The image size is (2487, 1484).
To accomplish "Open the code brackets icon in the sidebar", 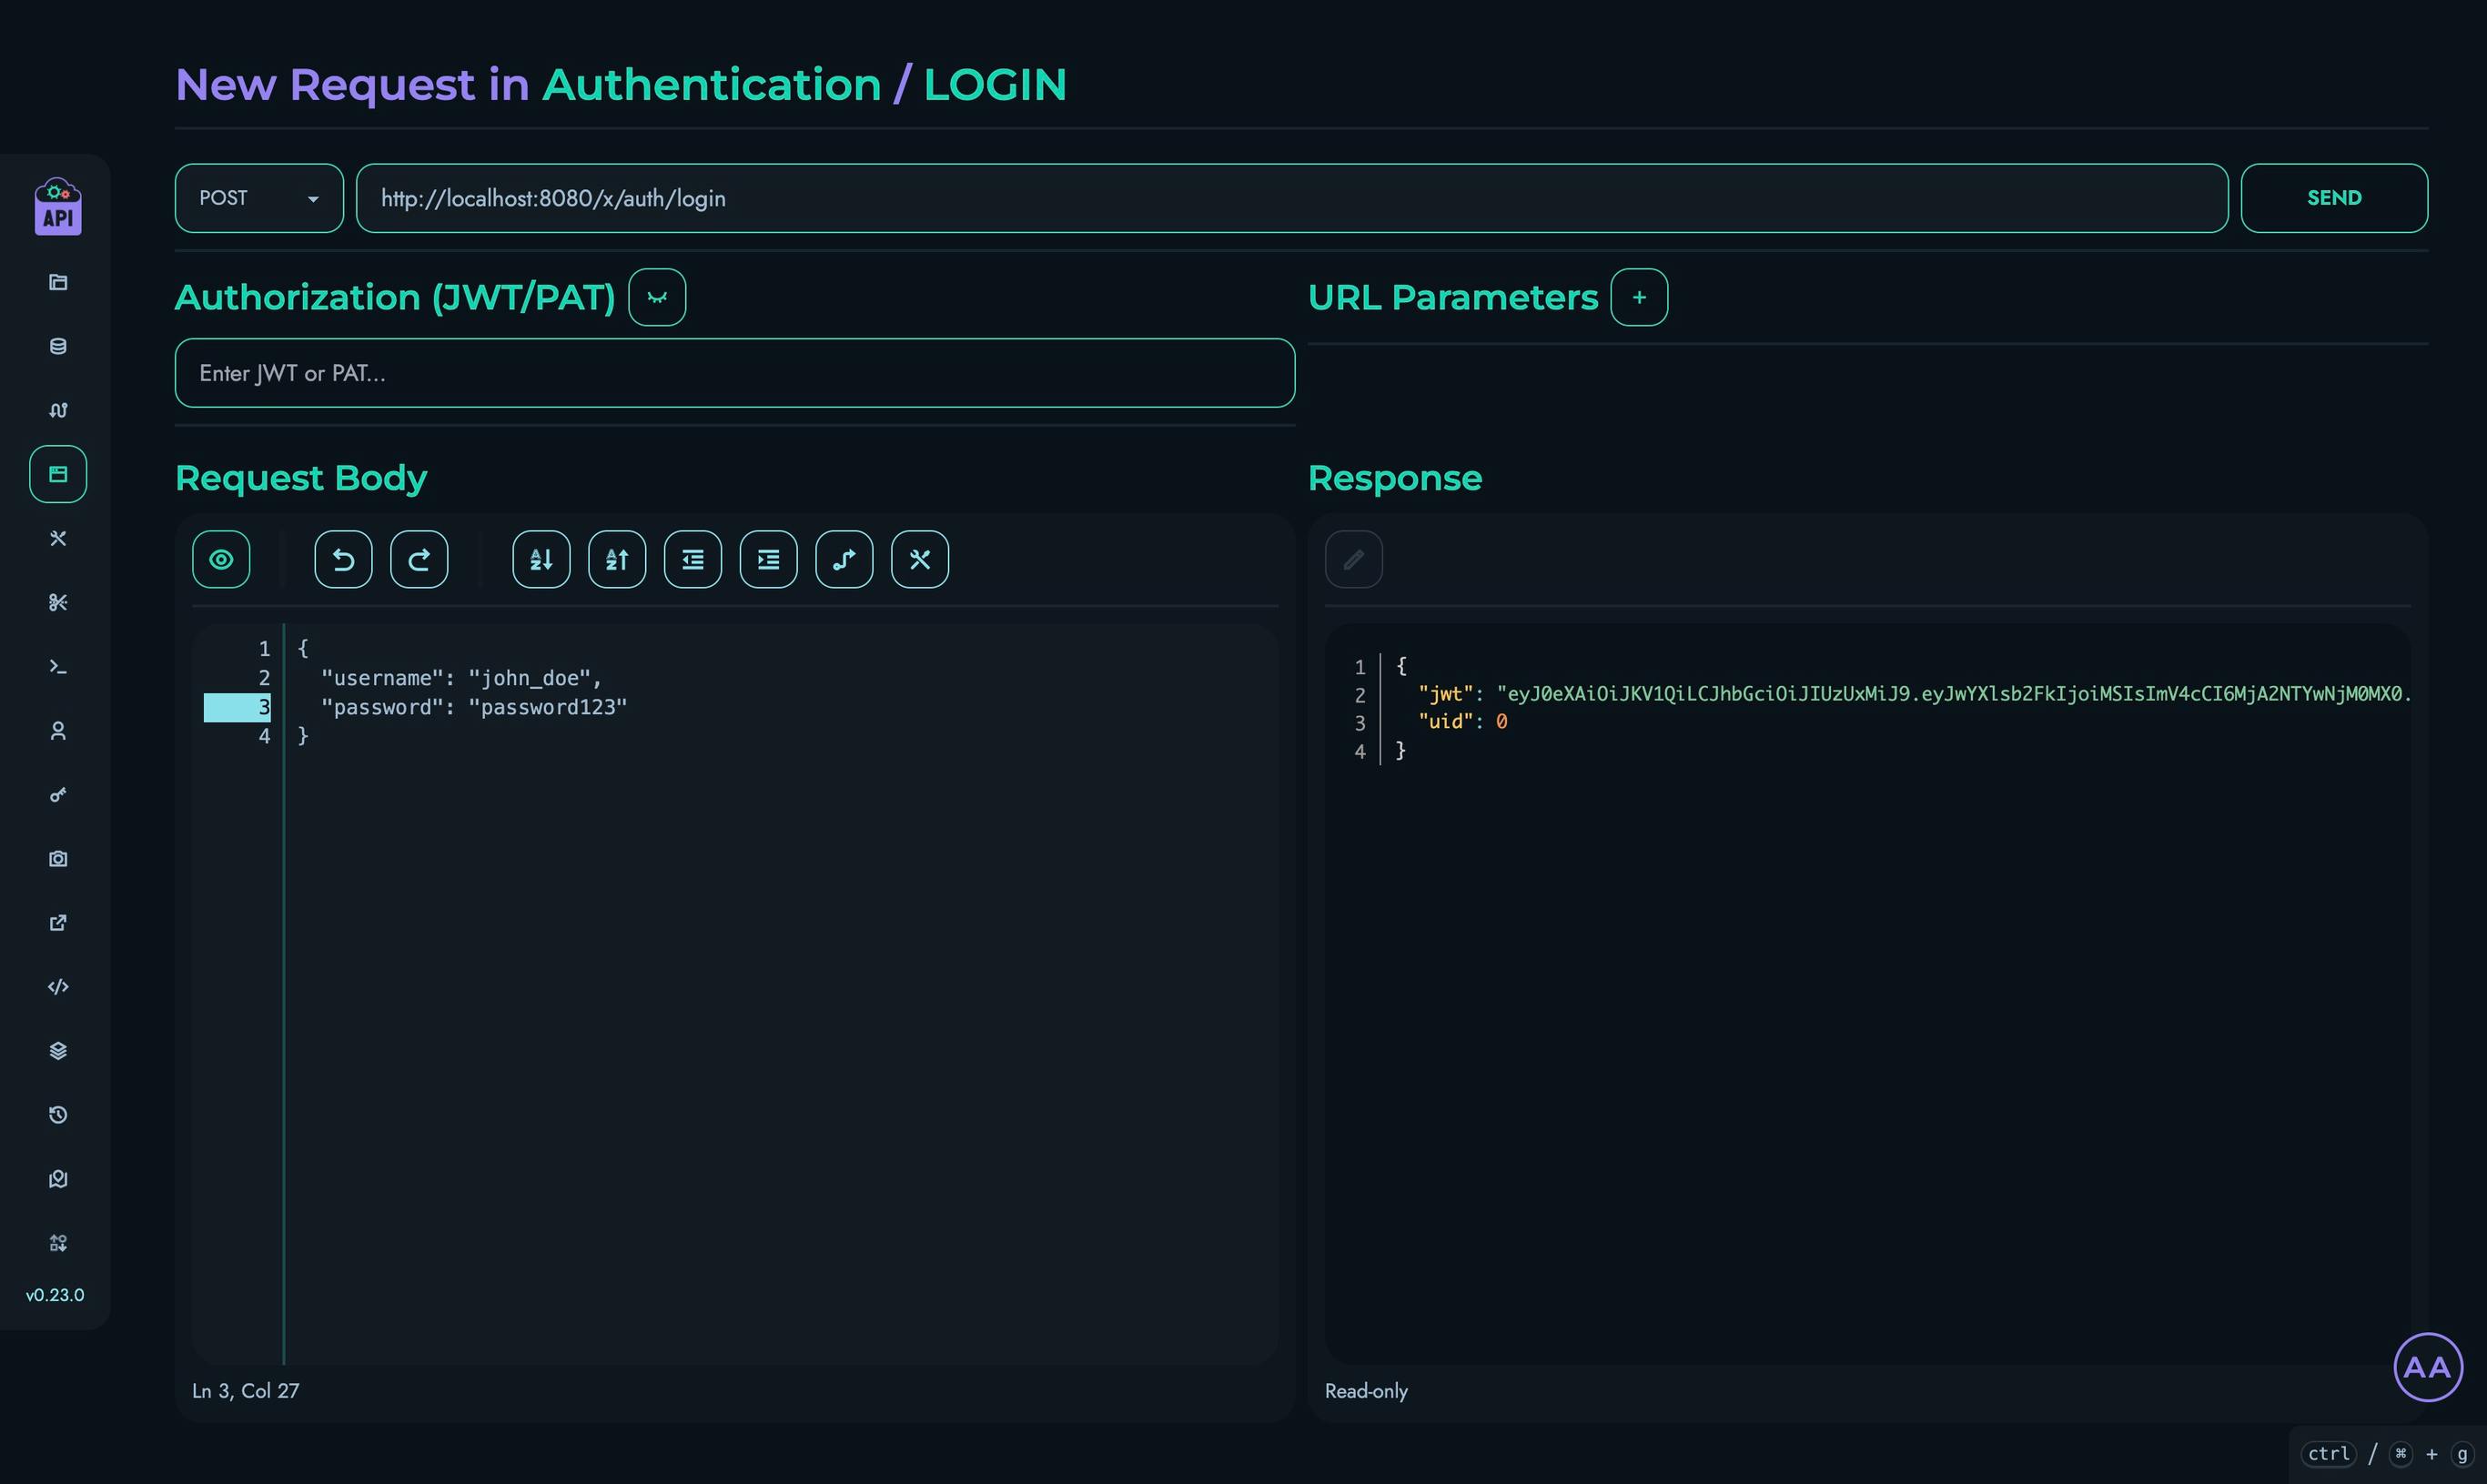I will tap(58, 986).
